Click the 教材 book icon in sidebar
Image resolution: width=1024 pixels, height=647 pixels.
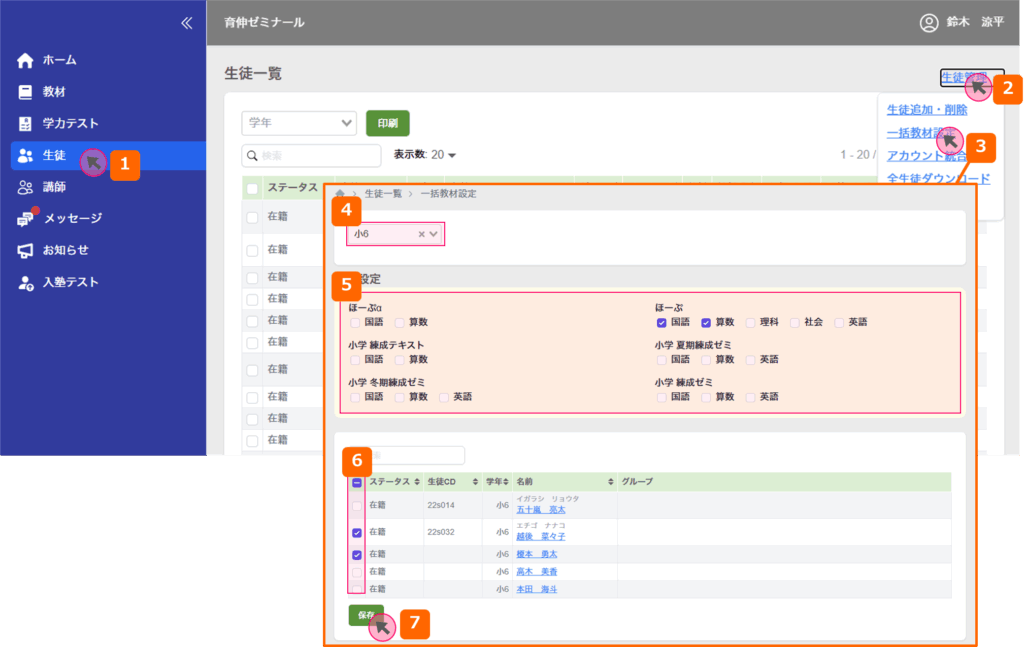26,92
